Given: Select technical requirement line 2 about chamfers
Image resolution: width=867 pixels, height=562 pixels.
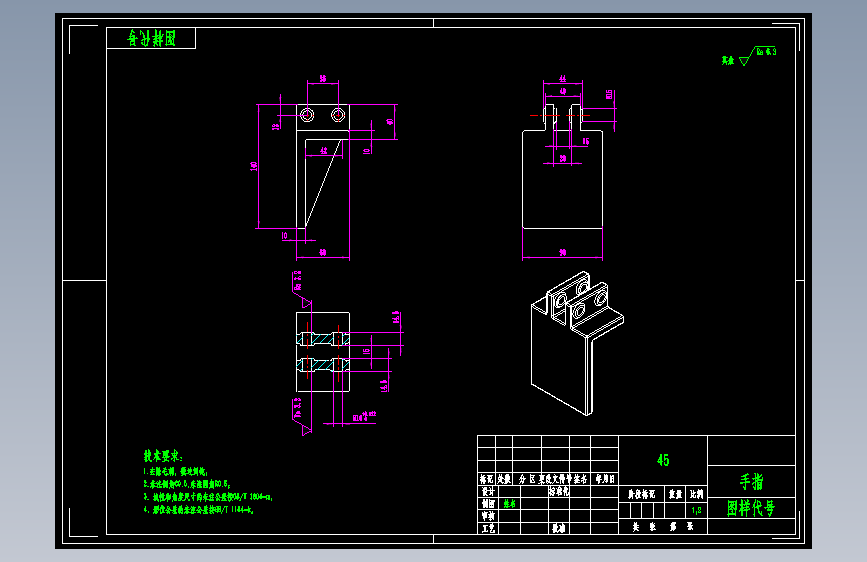Looking at the screenshot, I should [187, 484].
